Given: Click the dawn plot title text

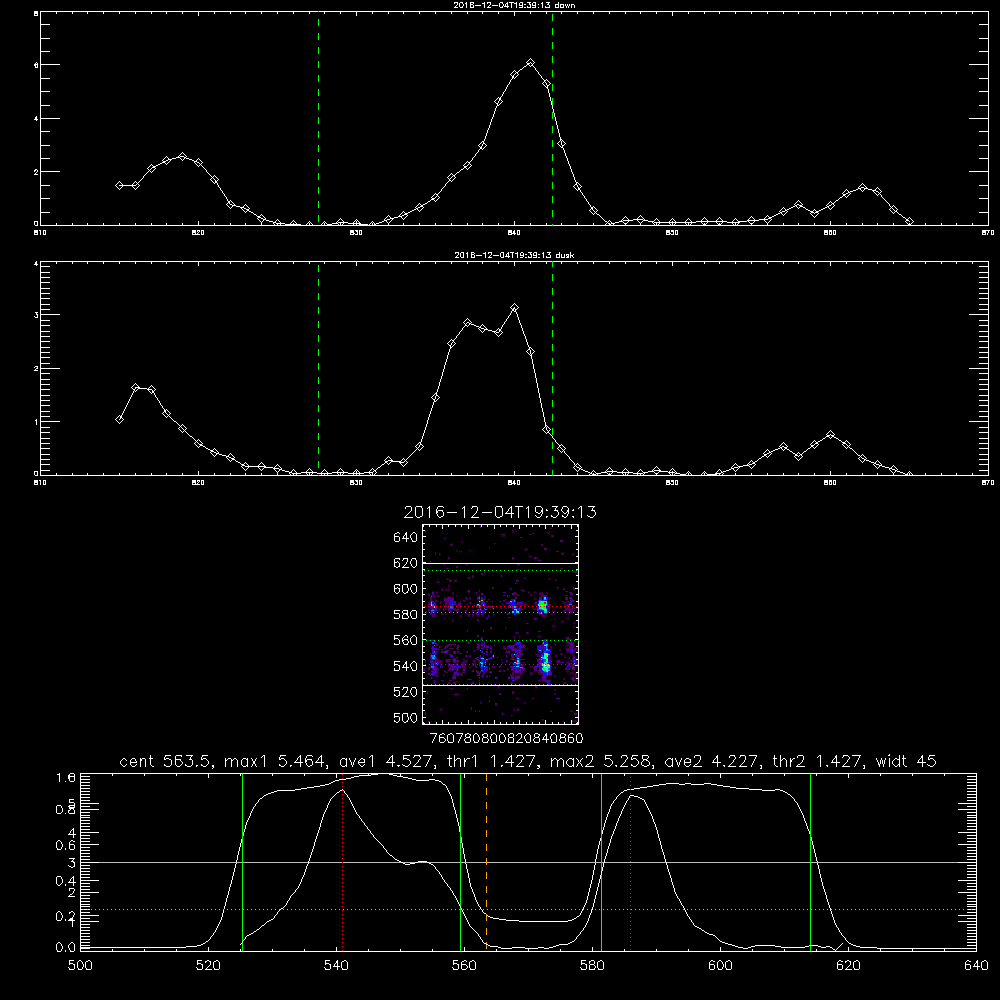Looking at the screenshot, I should coord(514,5).
